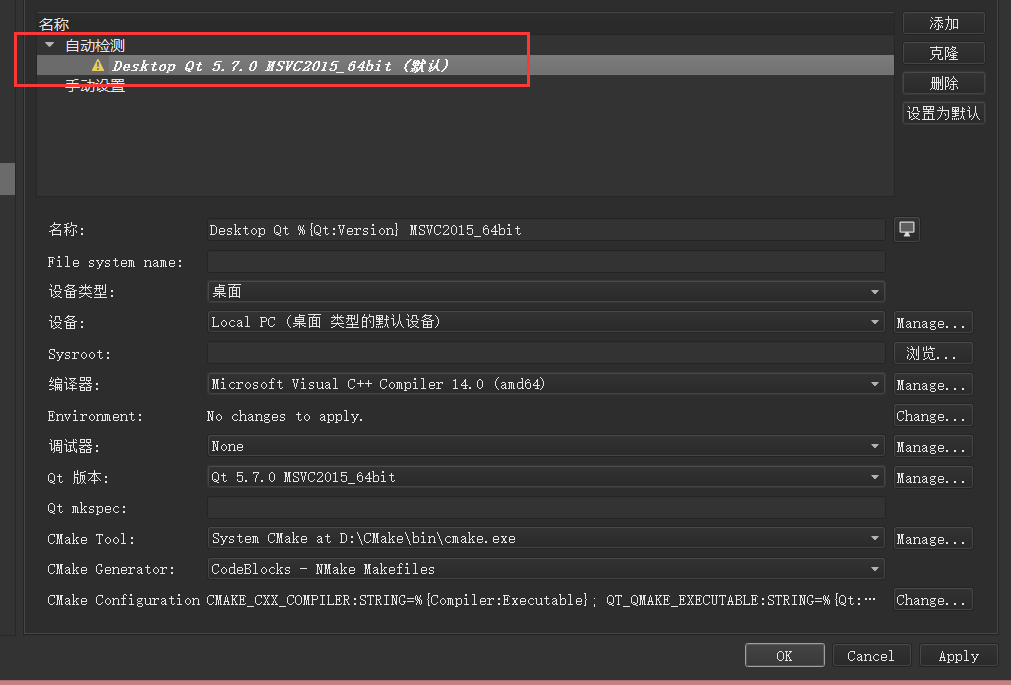
Task: Click Manage button for 调试器
Action: coord(932,446)
